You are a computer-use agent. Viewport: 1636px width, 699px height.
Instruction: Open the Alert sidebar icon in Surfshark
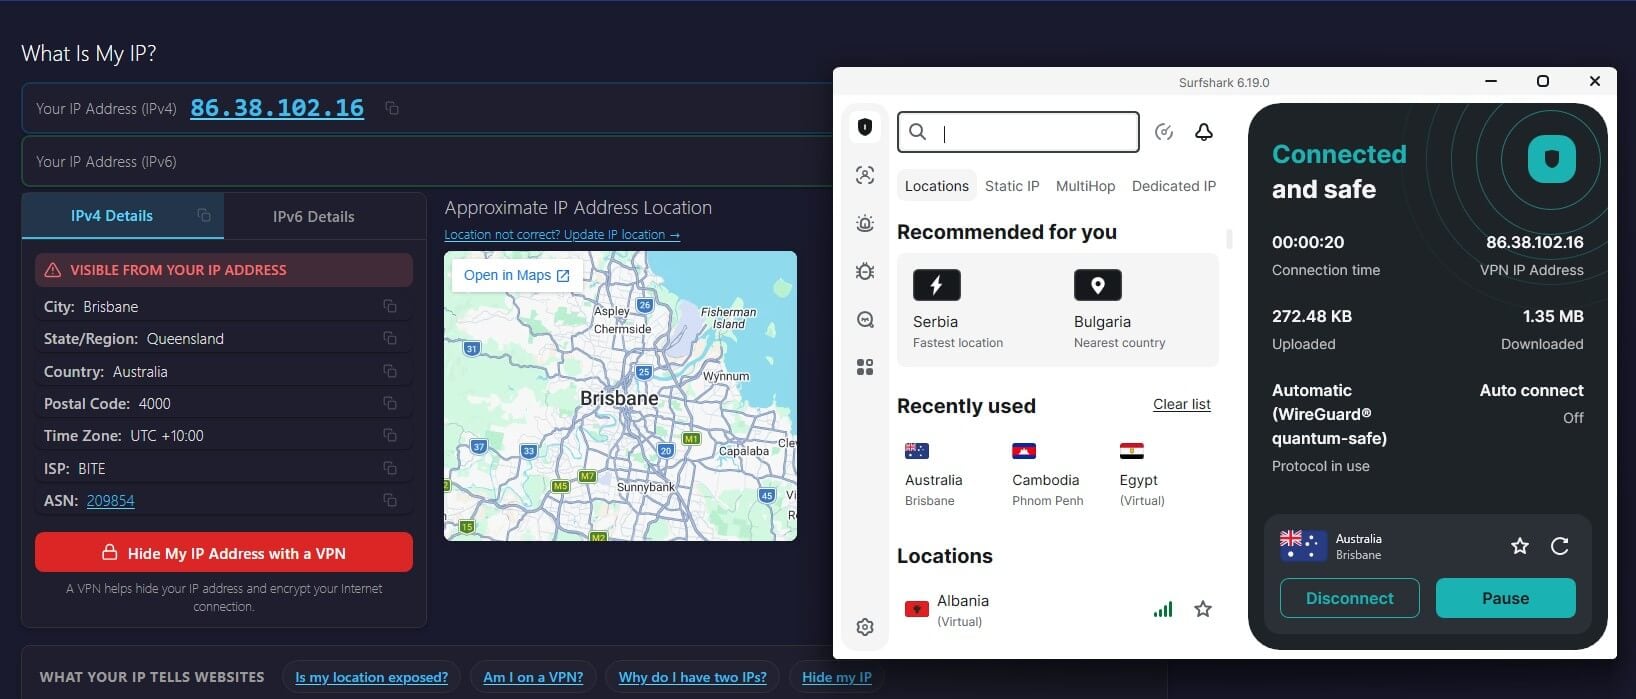pyautogui.click(x=865, y=223)
